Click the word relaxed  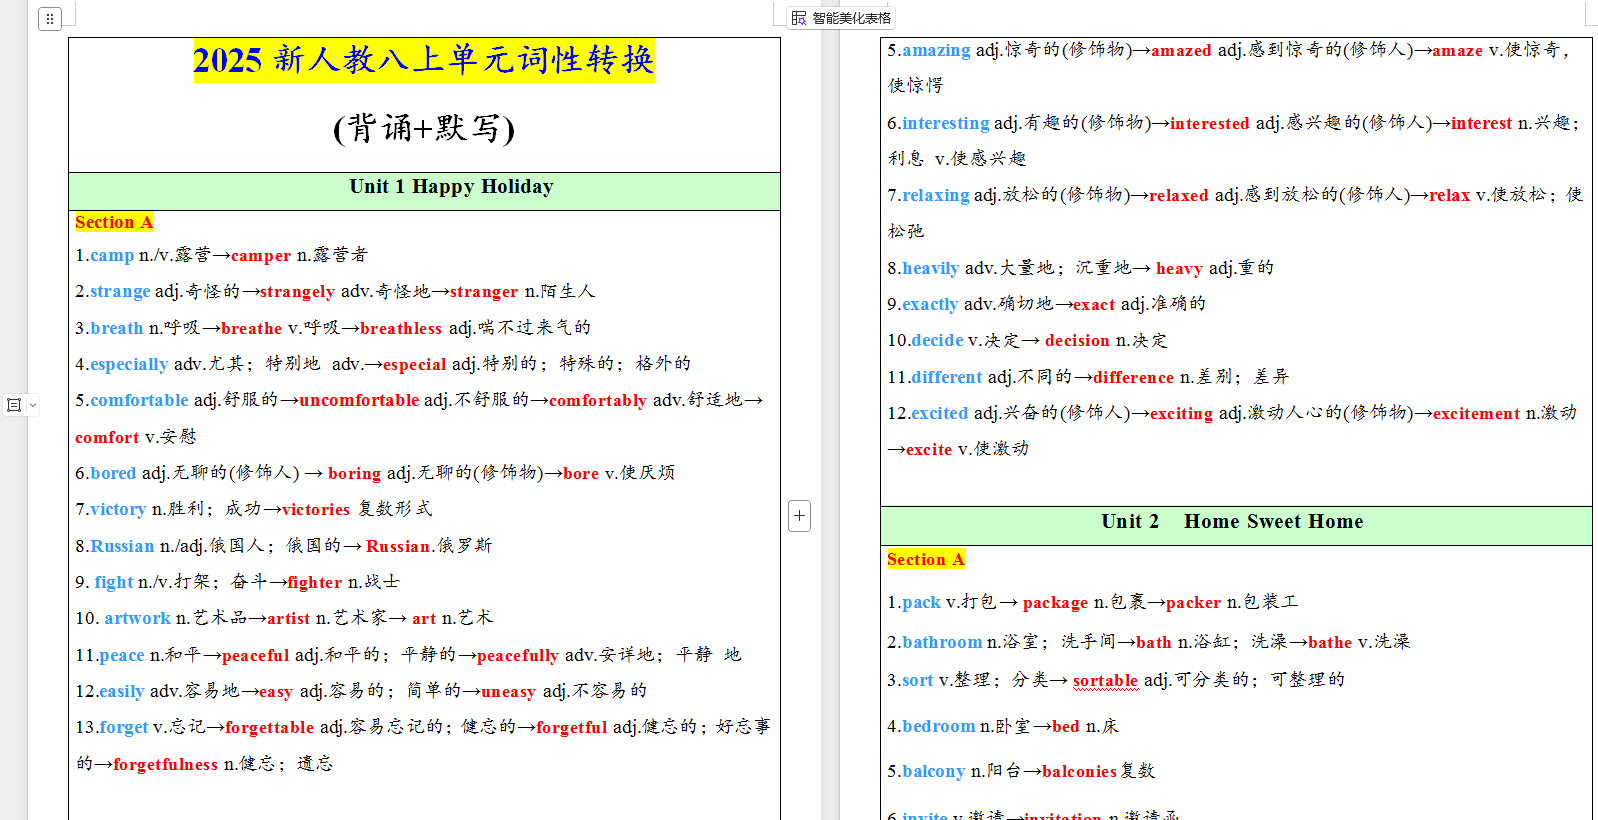pos(1179,196)
